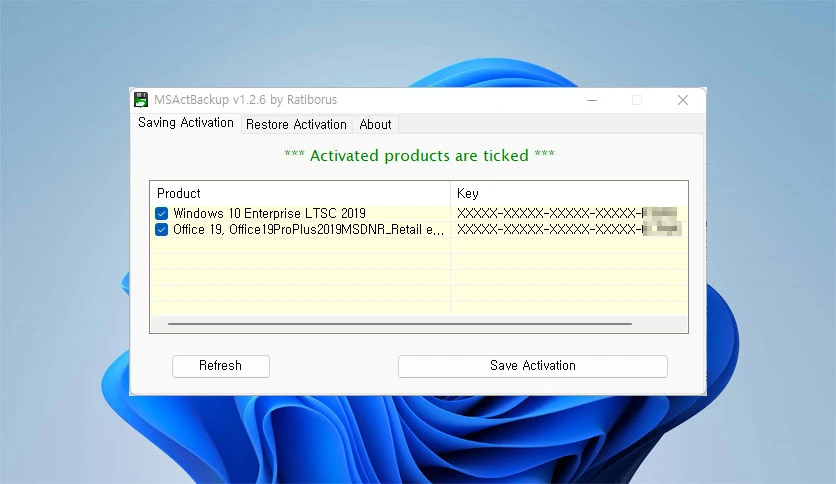Image resolution: width=836 pixels, height=484 pixels.
Task: Open the About tab
Action: pos(375,125)
